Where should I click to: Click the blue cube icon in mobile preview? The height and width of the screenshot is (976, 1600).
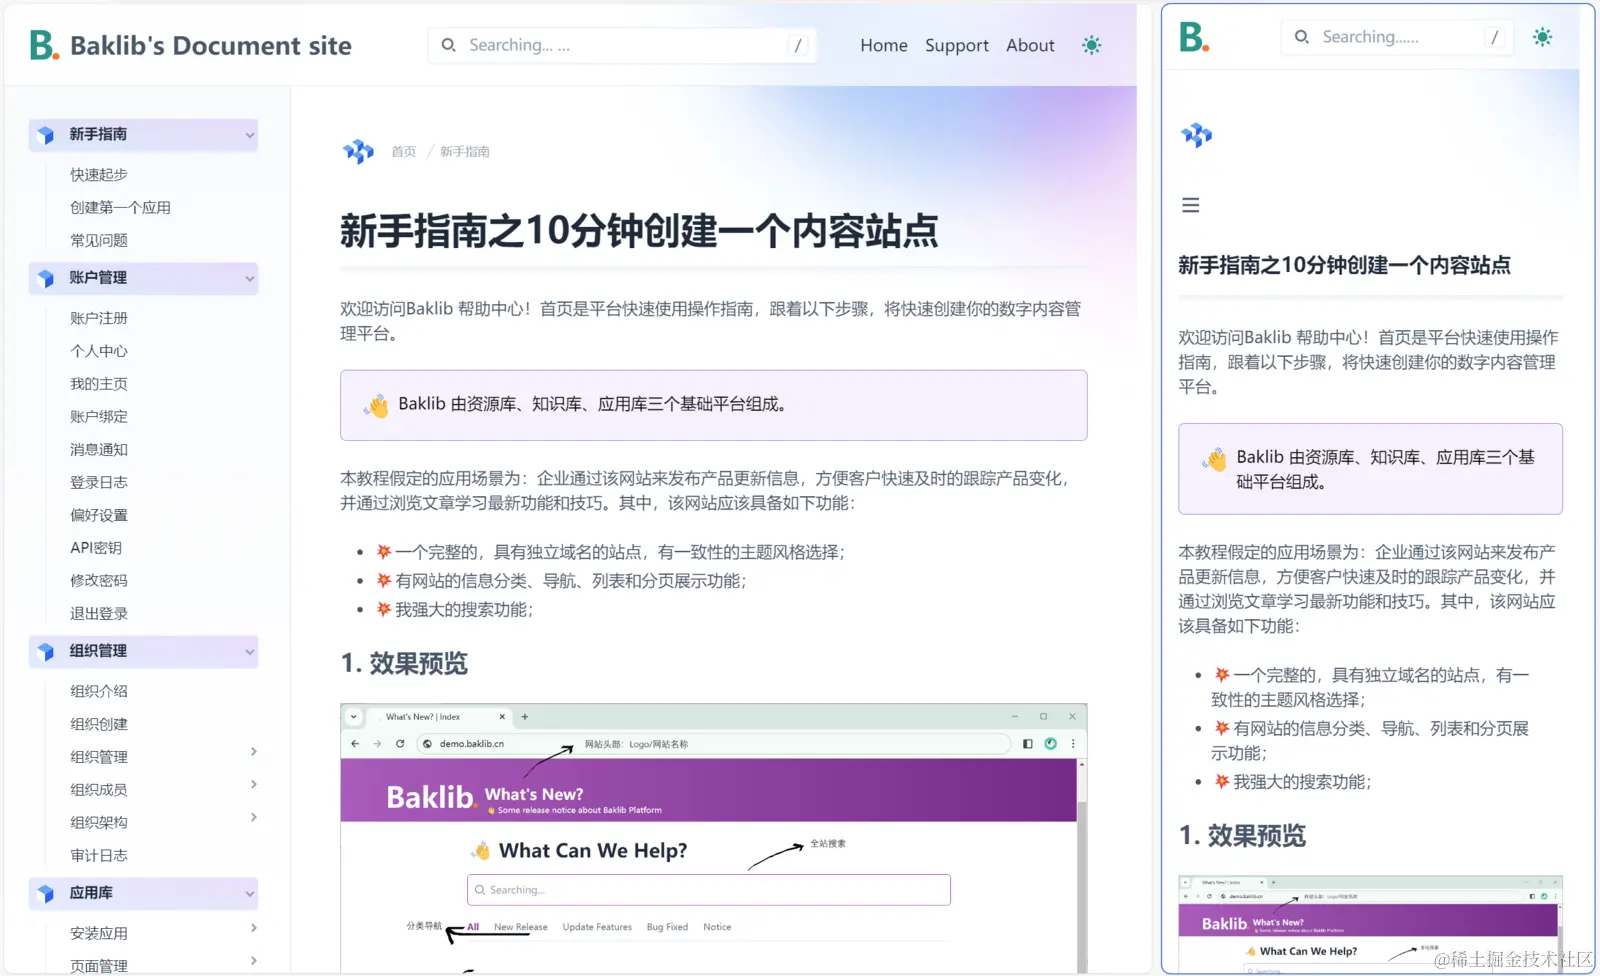click(1196, 134)
